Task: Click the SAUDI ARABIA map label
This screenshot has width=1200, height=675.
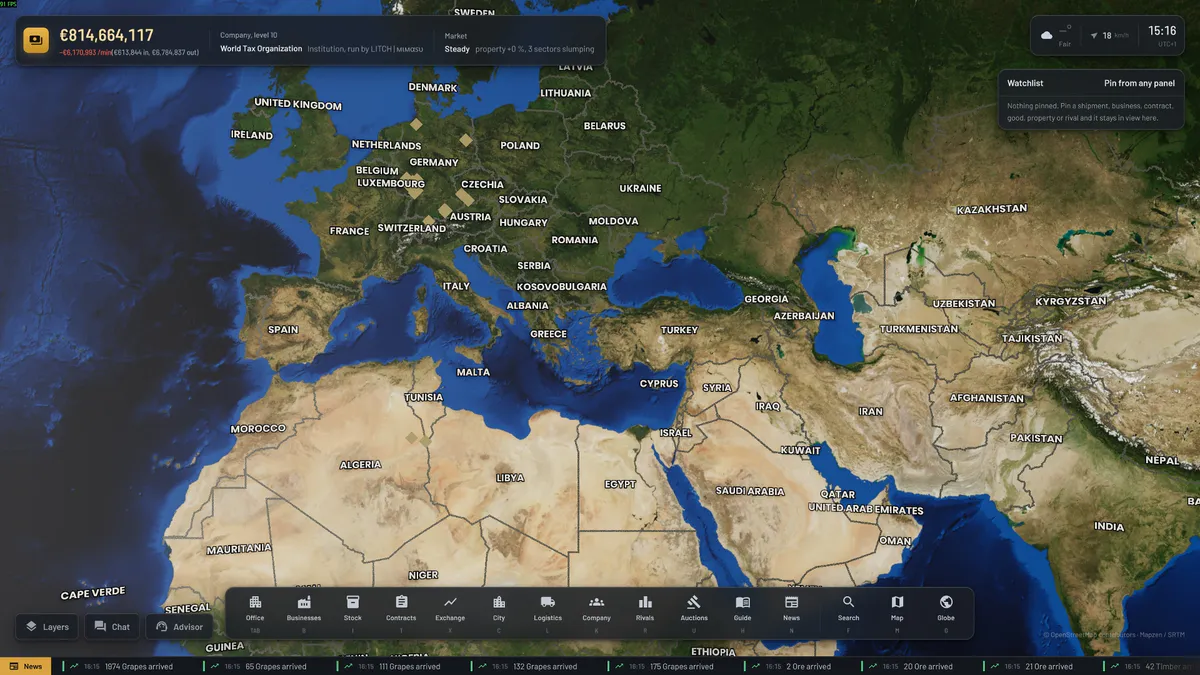Action: tap(750, 491)
